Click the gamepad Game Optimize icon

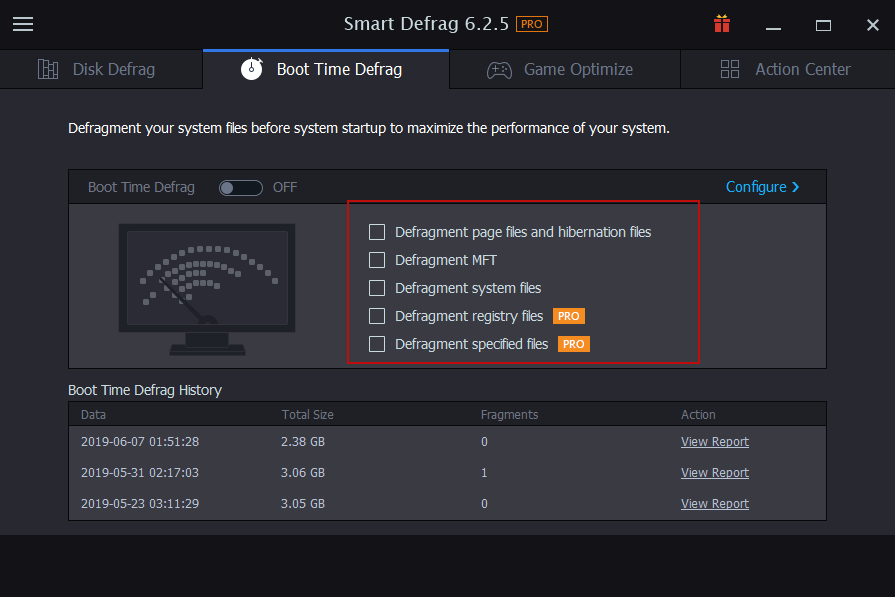pyautogui.click(x=499, y=70)
